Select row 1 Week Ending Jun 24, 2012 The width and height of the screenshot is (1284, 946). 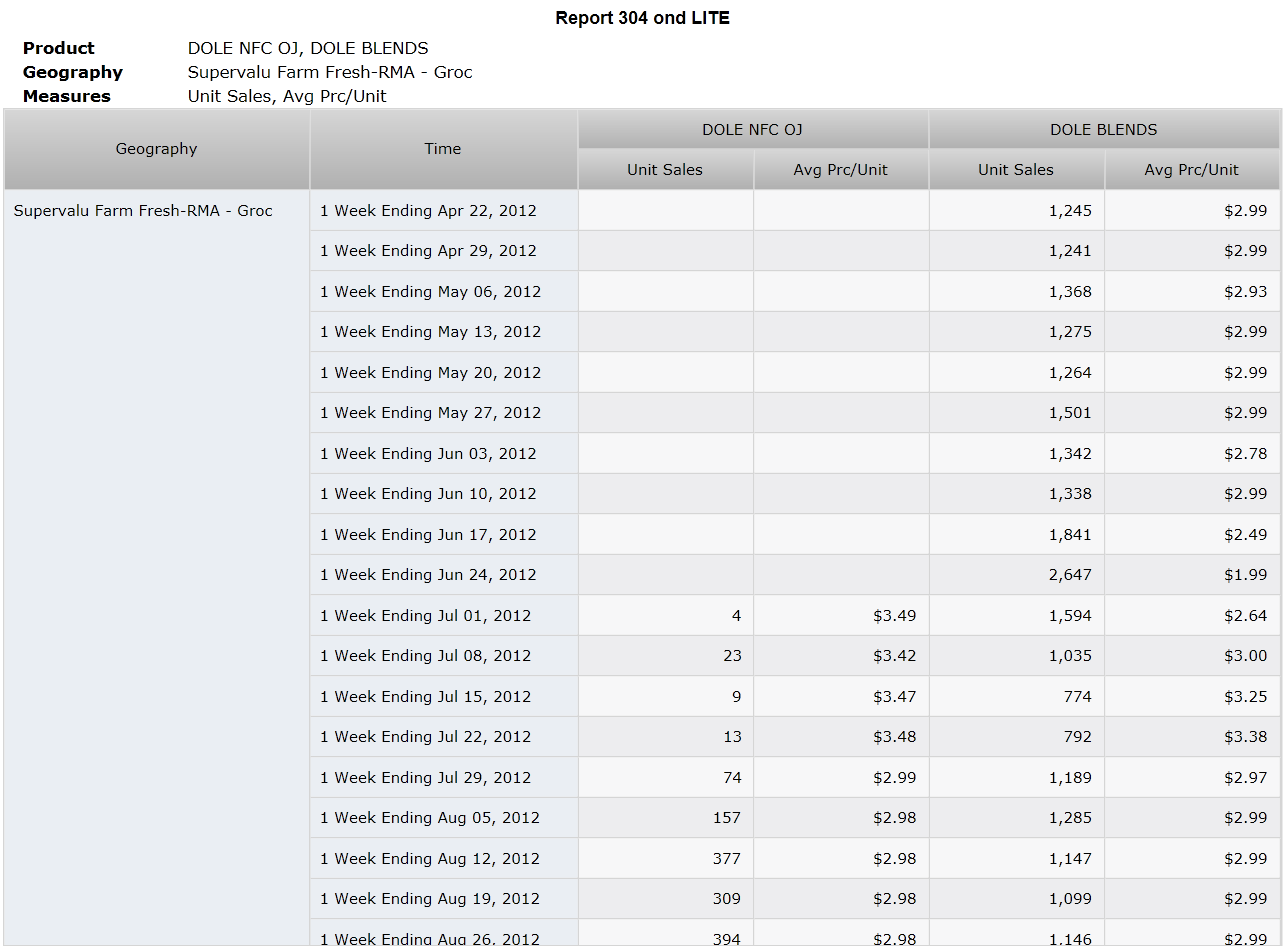[444, 575]
